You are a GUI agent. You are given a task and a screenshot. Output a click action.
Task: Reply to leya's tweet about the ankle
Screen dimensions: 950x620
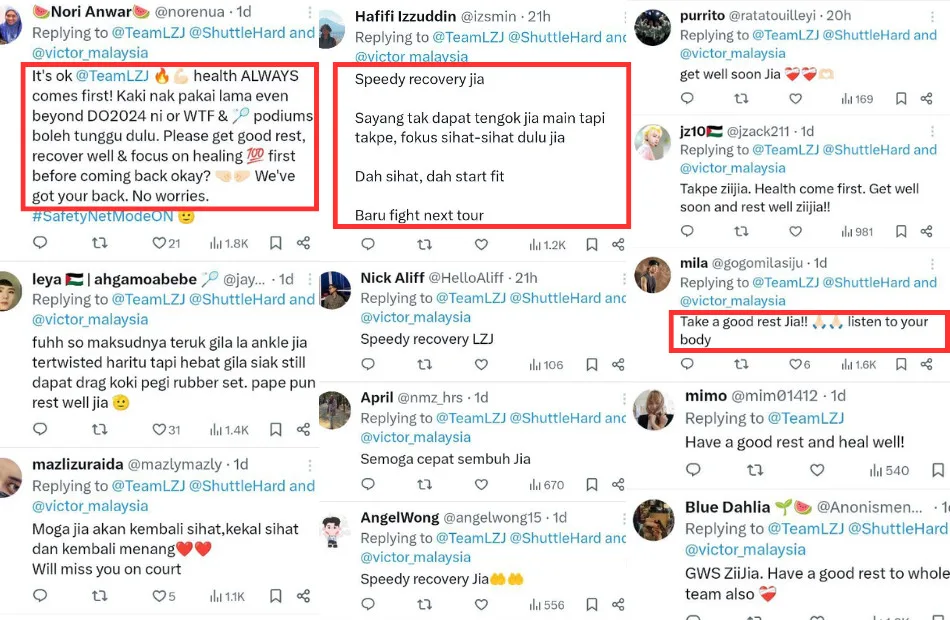coord(40,430)
